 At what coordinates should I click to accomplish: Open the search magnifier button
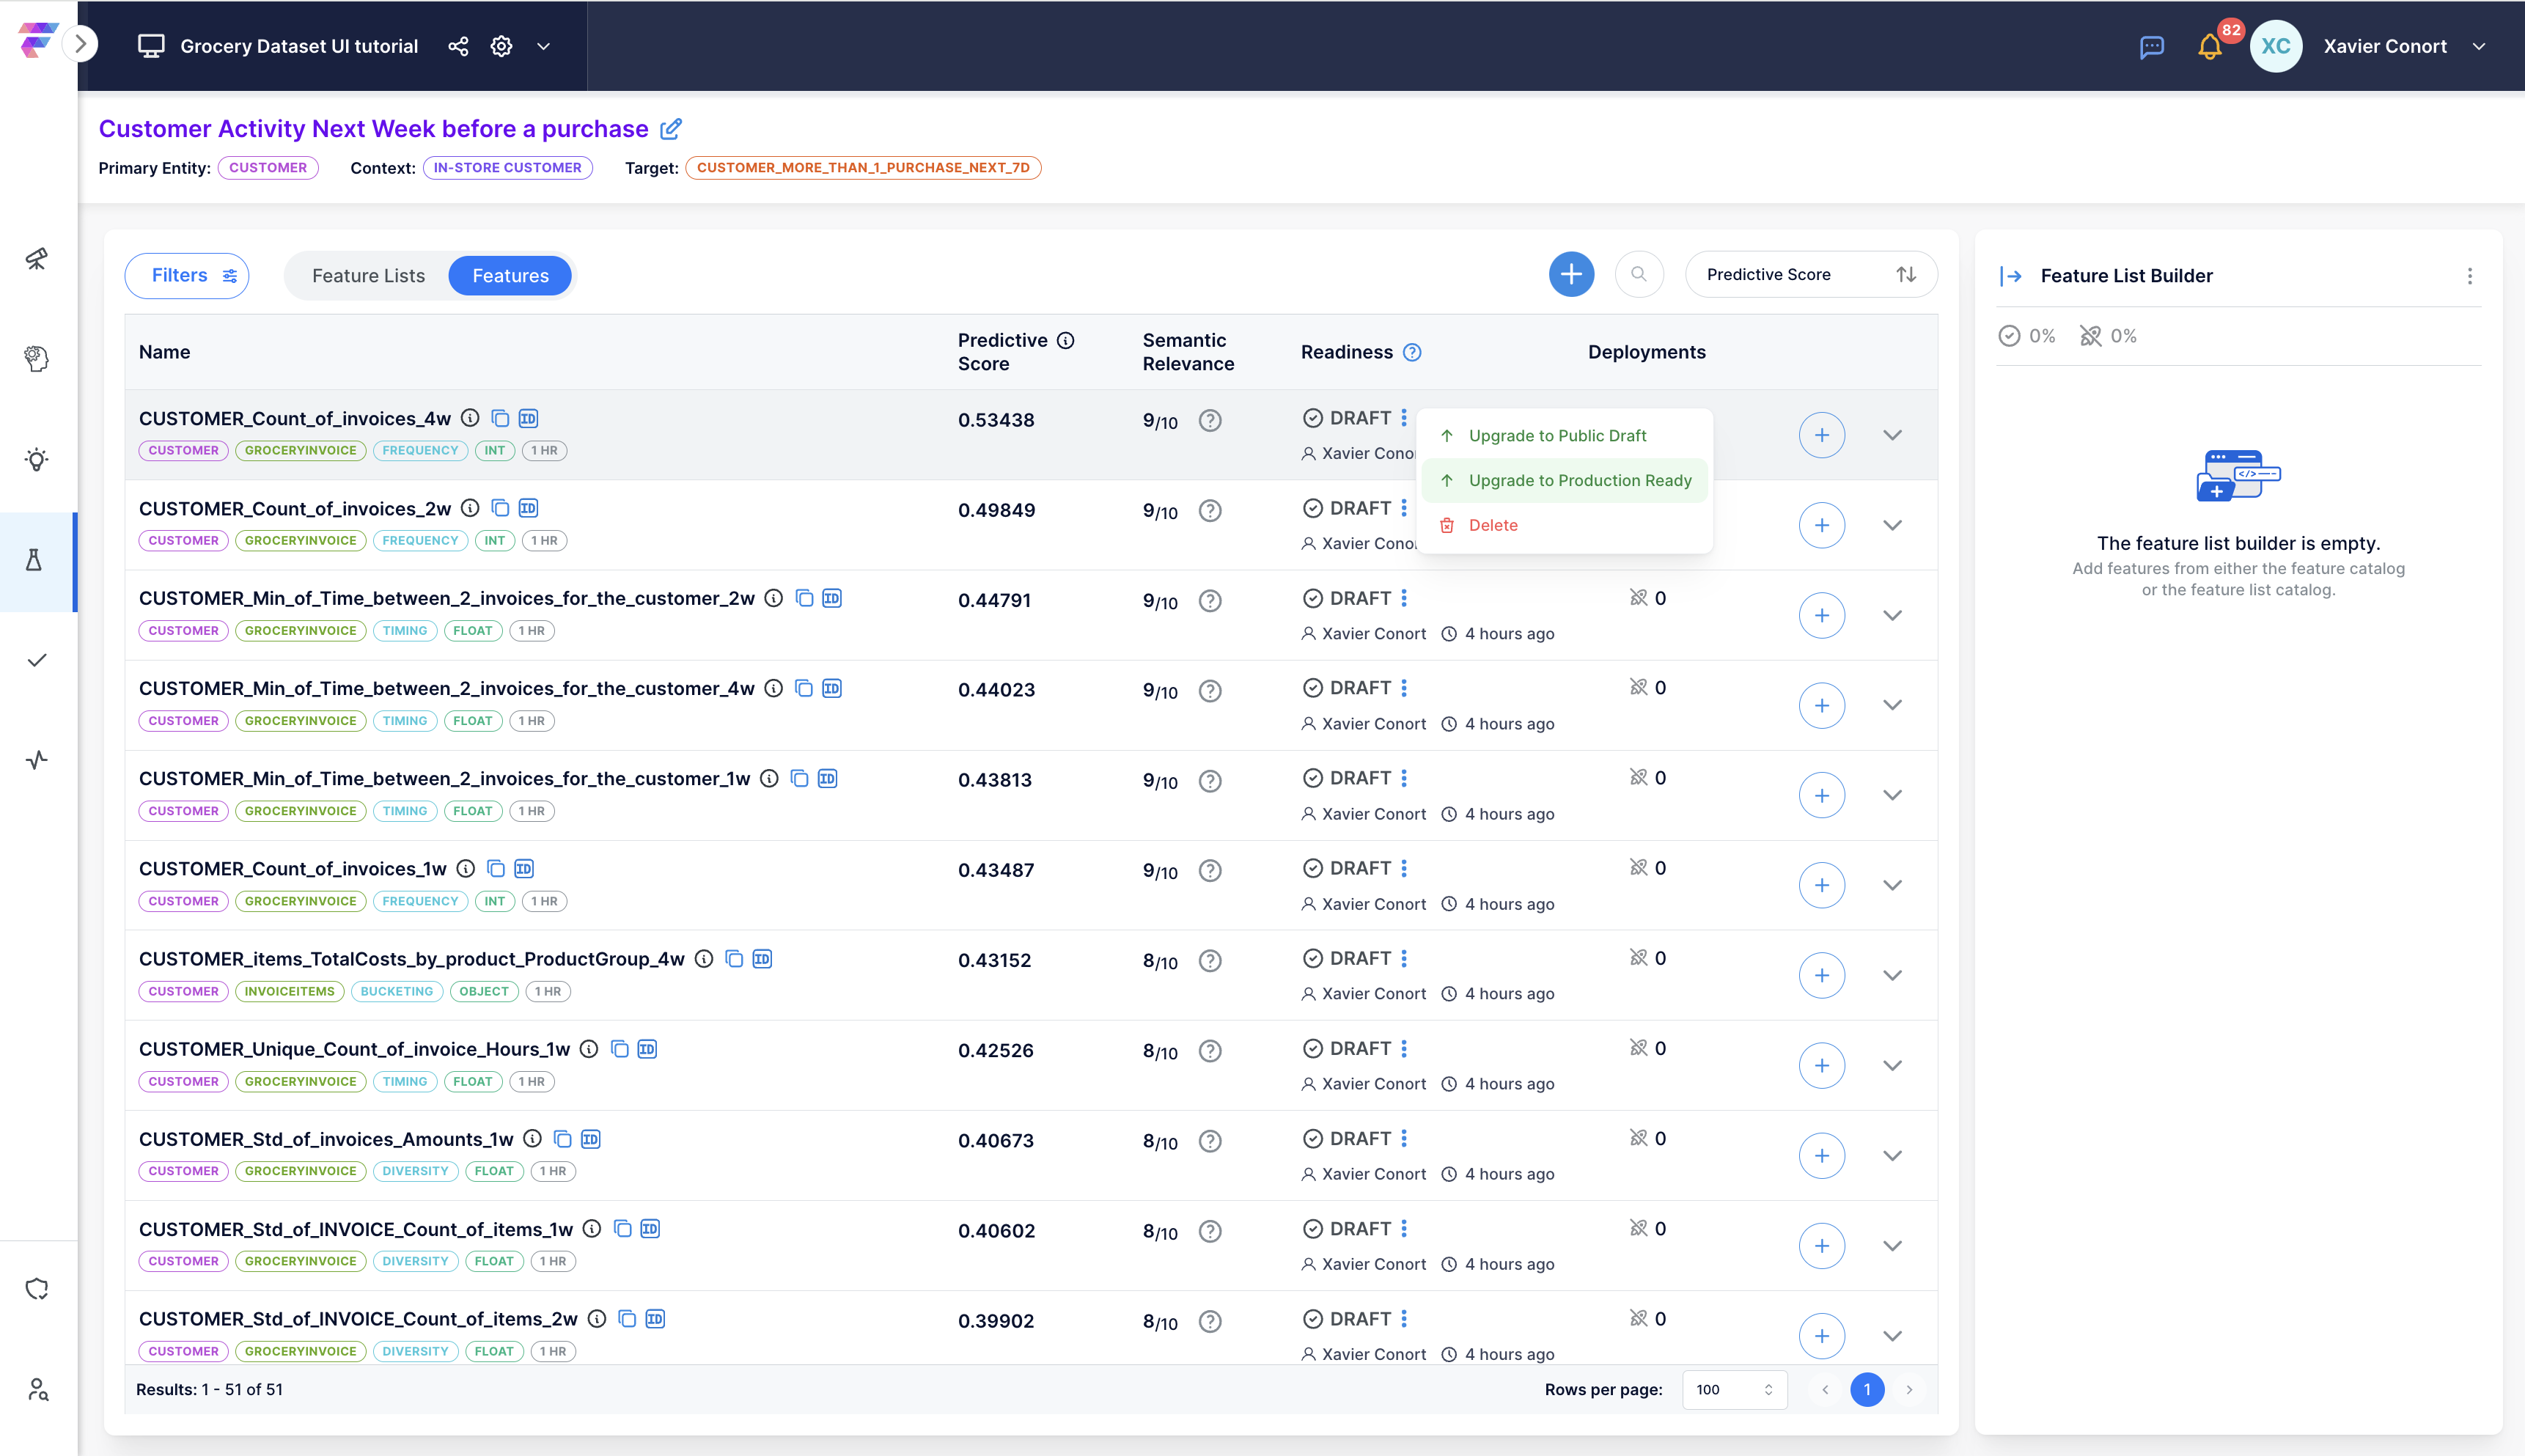tap(1639, 274)
